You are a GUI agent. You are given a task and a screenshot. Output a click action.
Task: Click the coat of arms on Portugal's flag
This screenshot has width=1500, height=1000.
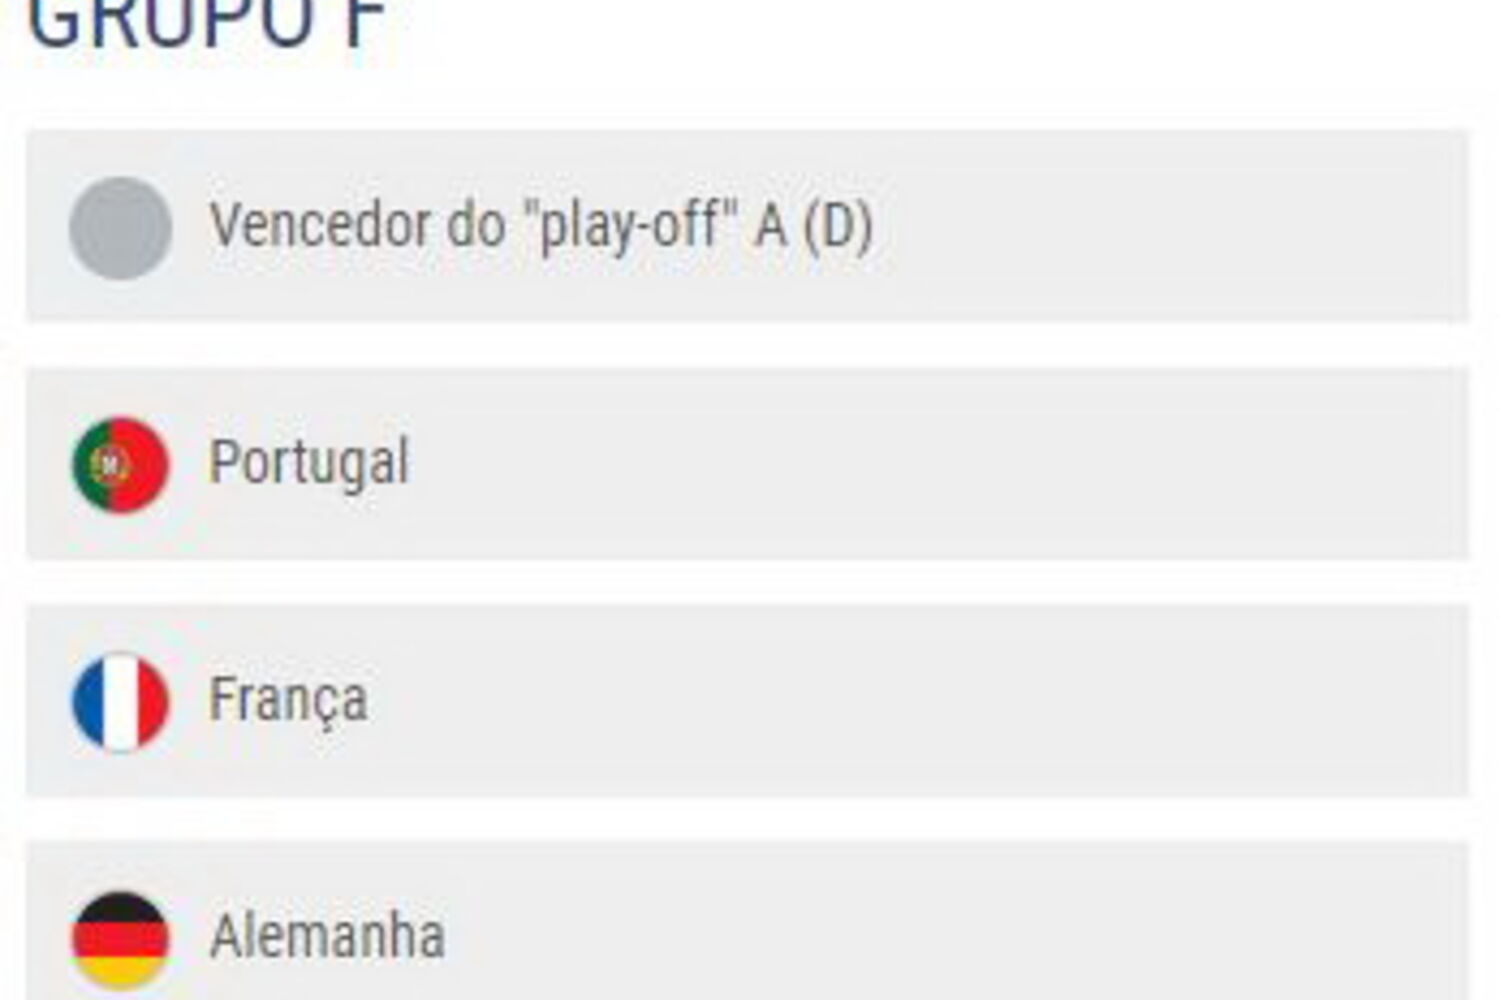click(x=109, y=465)
